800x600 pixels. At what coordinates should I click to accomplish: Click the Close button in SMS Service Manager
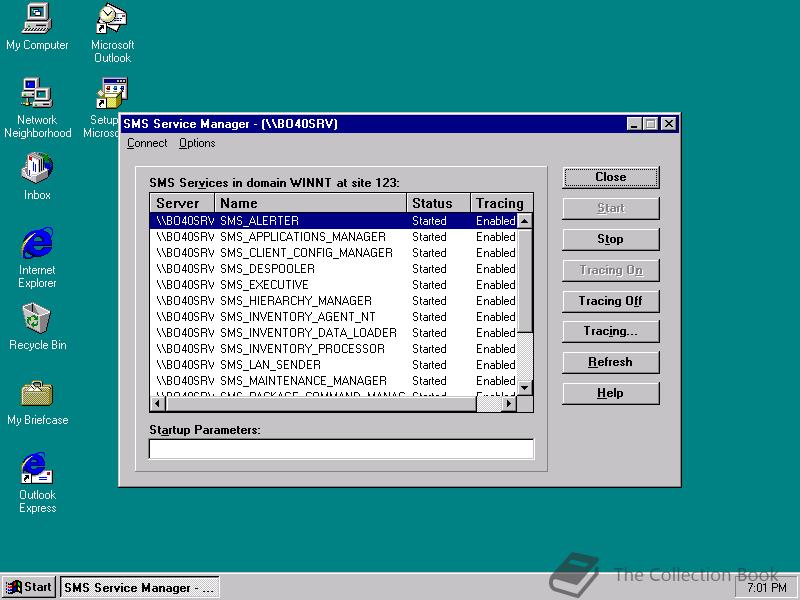[611, 177]
